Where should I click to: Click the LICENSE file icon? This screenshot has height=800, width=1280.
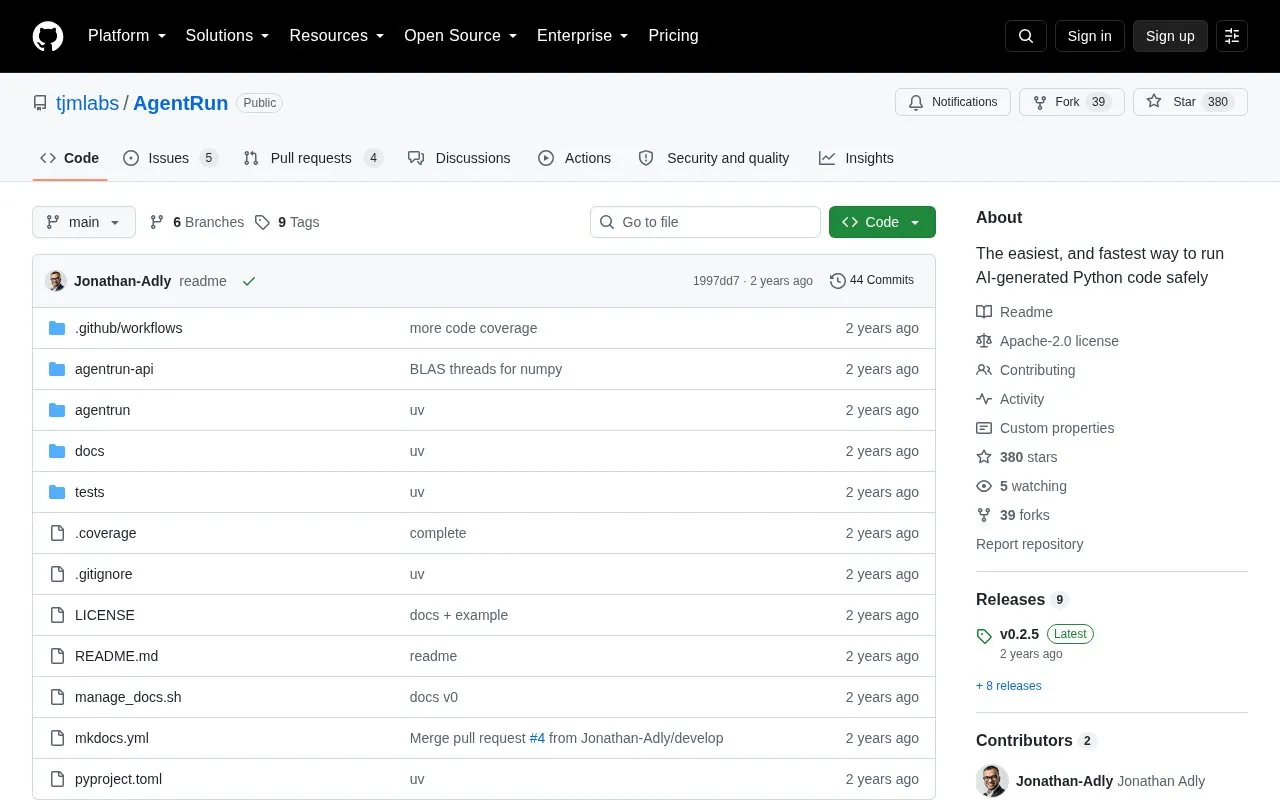[57, 615]
